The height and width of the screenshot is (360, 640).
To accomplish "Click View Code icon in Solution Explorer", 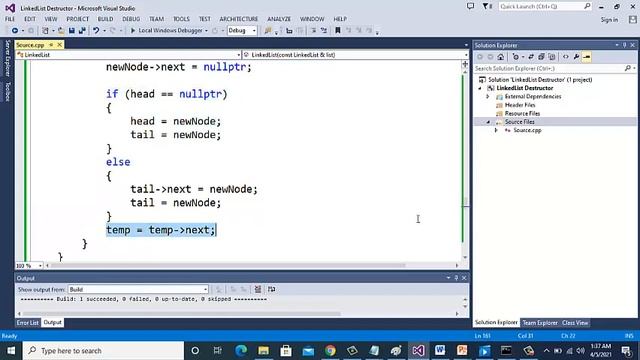I will [x=566, y=57].
